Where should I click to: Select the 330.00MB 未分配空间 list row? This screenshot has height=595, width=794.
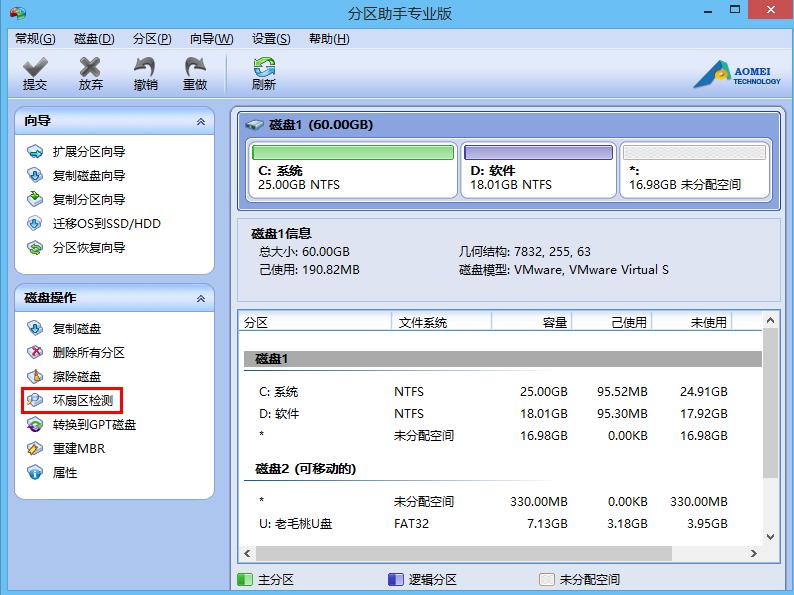point(502,501)
